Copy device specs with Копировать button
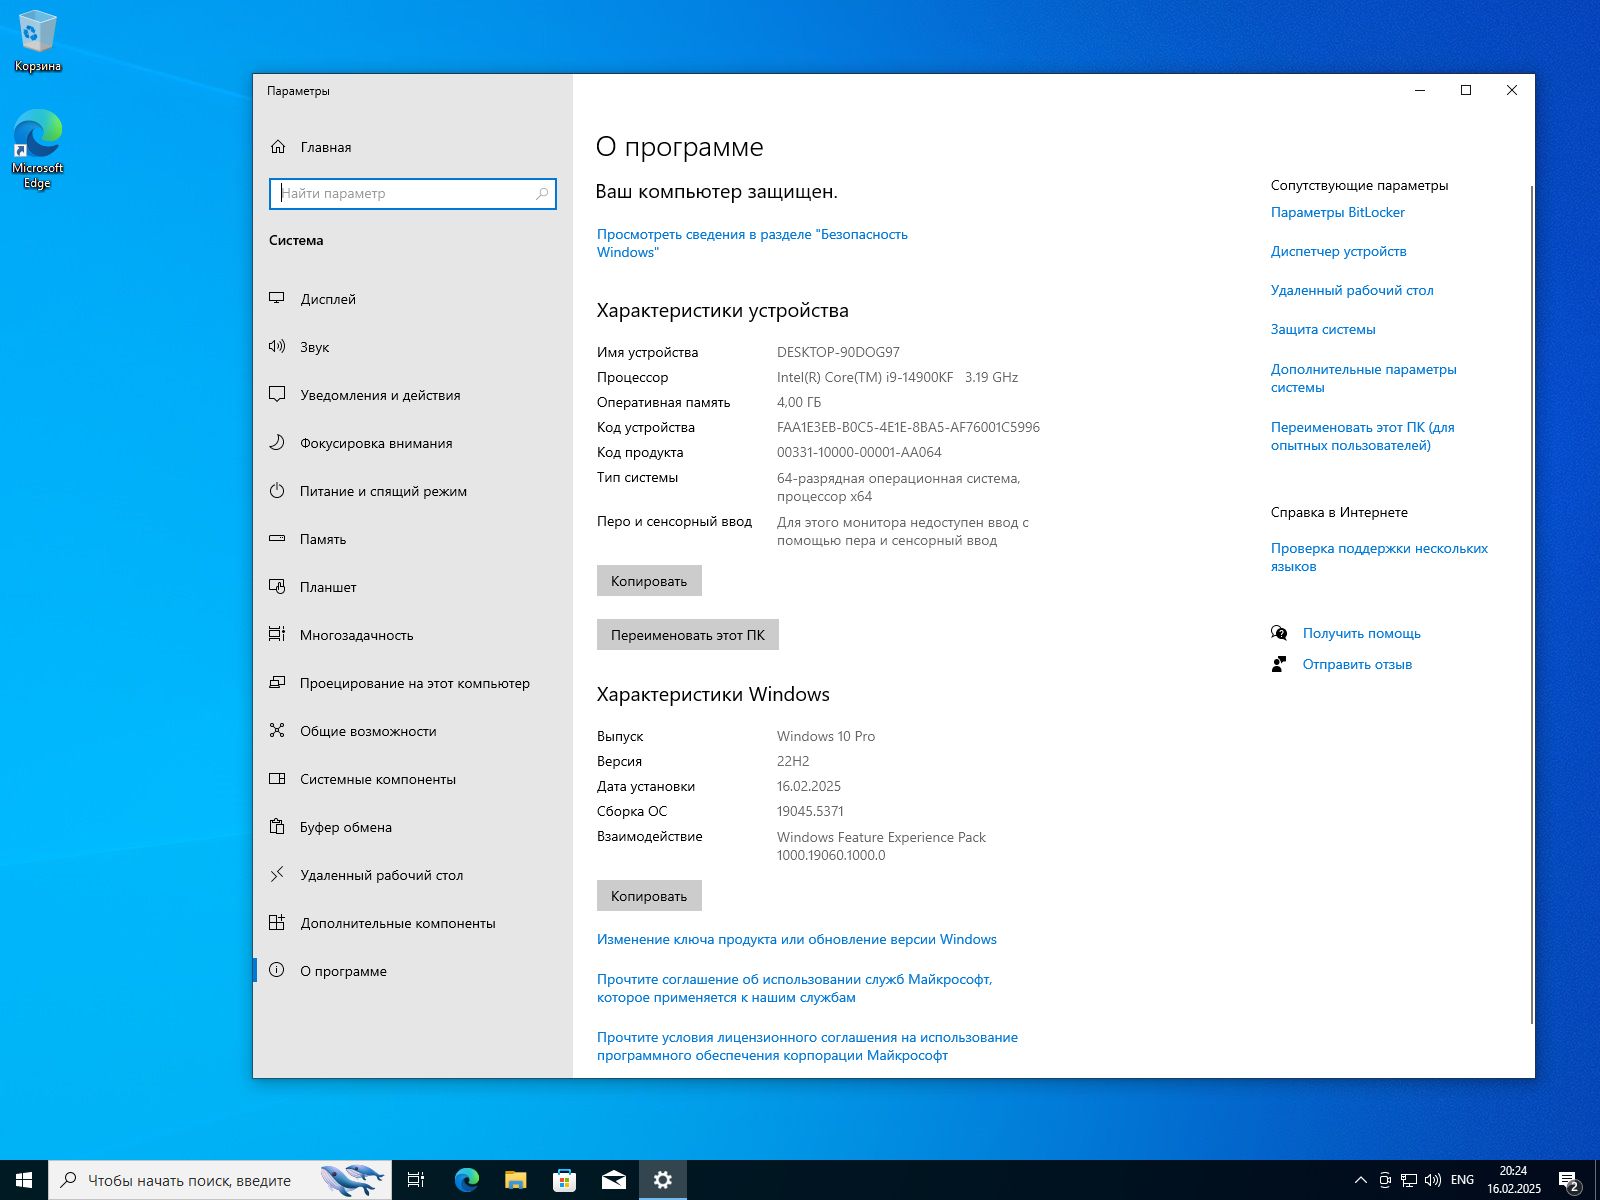1600x1200 pixels. (648, 580)
